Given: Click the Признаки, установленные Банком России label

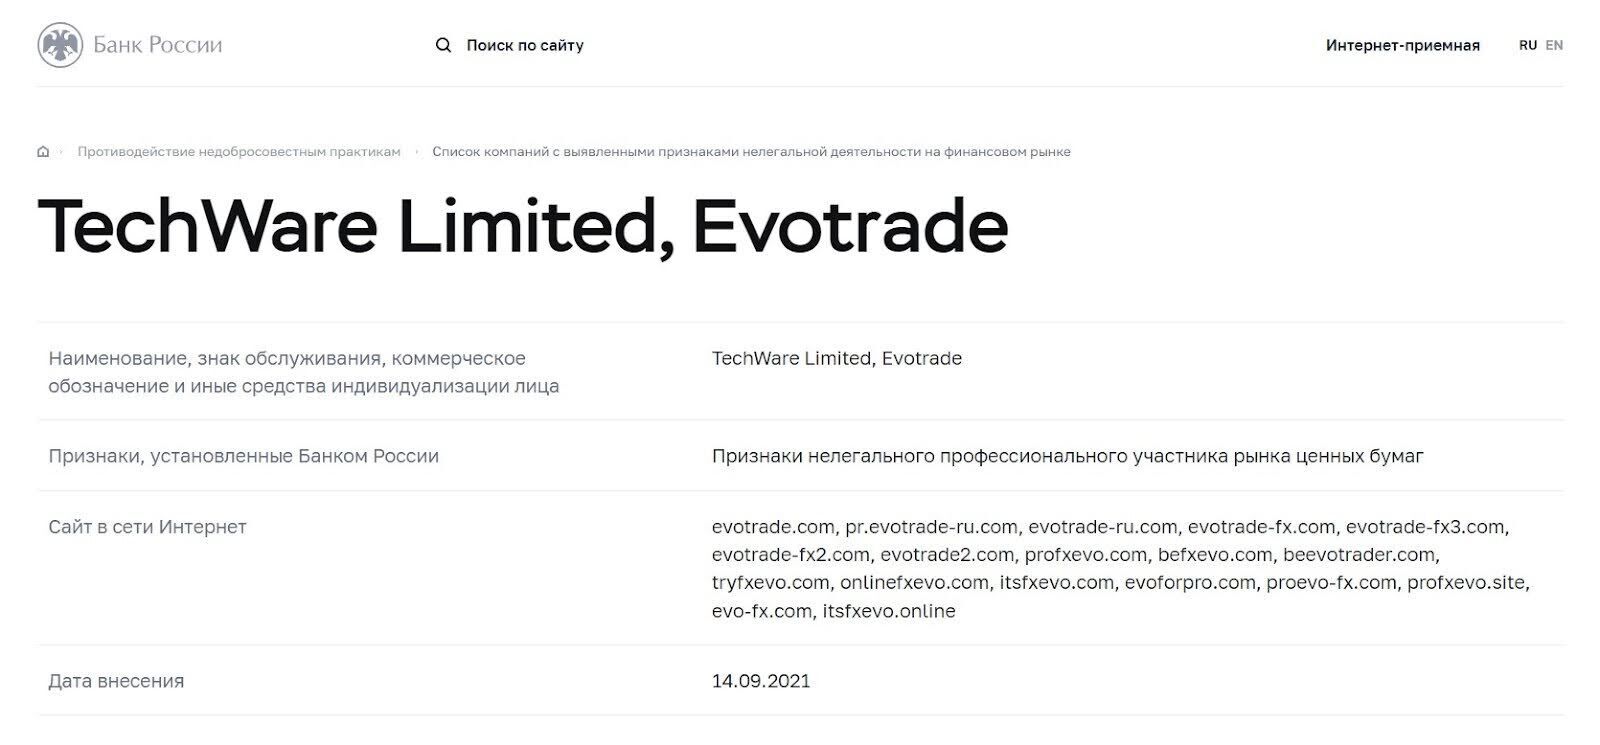Looking at the screenshot, I should tap(243, 456).
